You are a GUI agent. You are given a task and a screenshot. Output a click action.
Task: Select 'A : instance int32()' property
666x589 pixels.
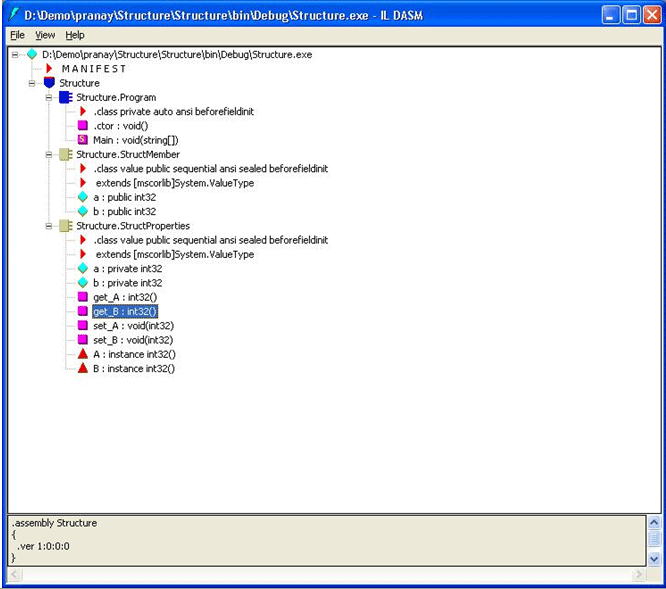[134, 354]
